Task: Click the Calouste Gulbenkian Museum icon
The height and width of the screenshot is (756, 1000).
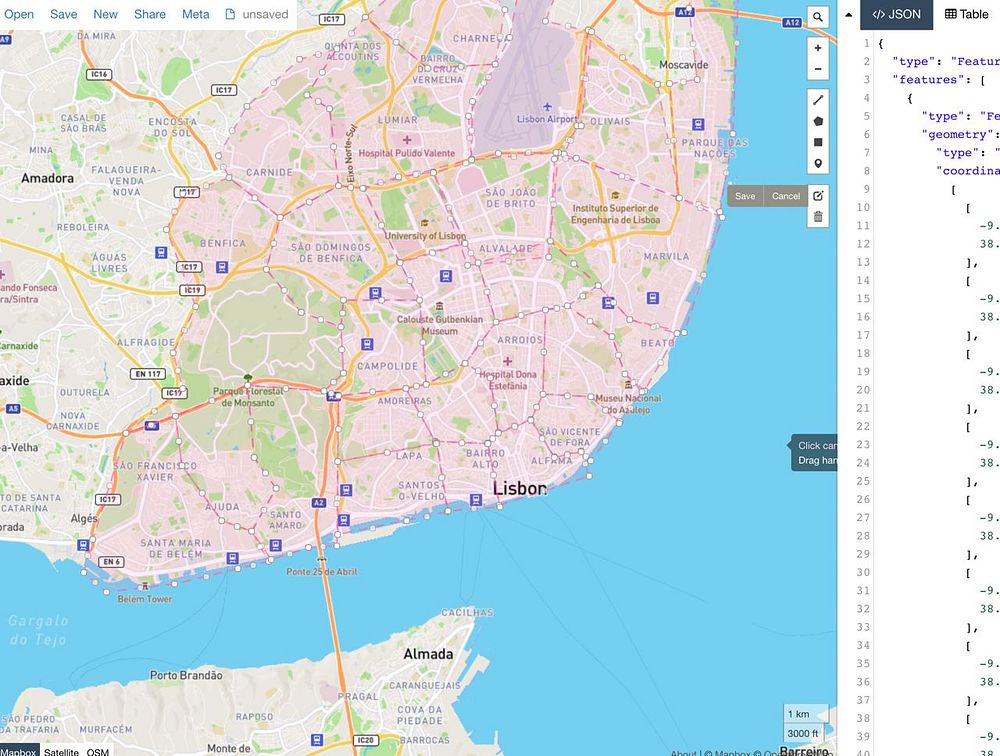Action: (x=439, y=307)
